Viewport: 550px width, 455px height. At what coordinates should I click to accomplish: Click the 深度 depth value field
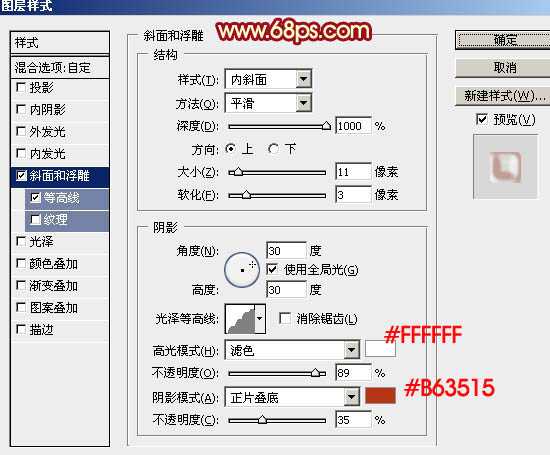tap(354, 126)
